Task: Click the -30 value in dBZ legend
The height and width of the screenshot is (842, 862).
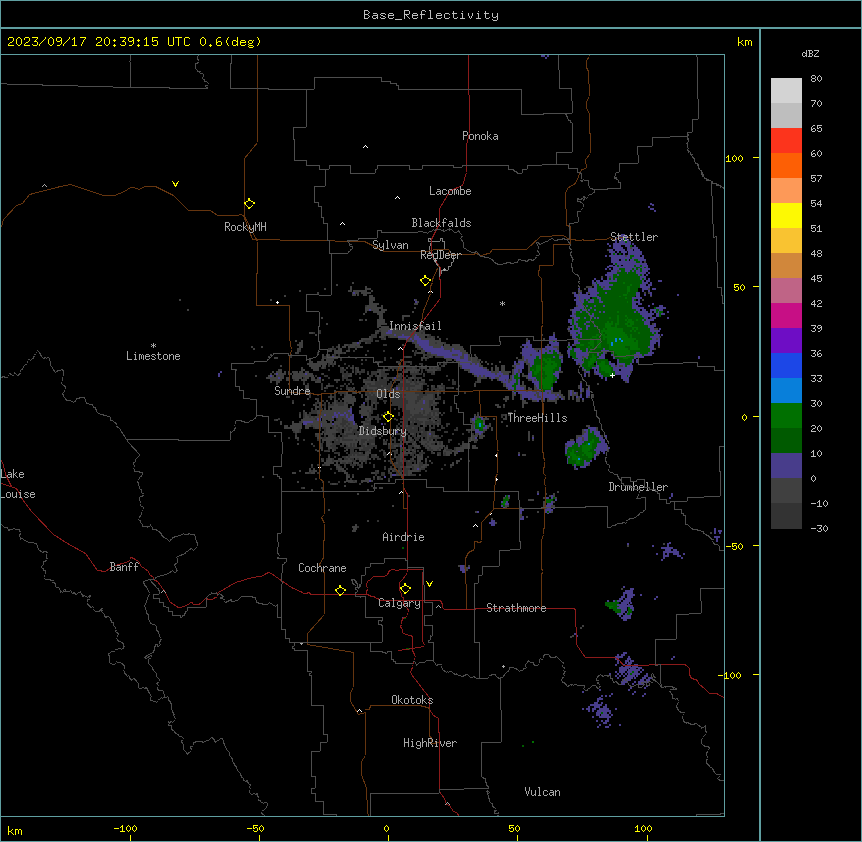Action: 819,529
